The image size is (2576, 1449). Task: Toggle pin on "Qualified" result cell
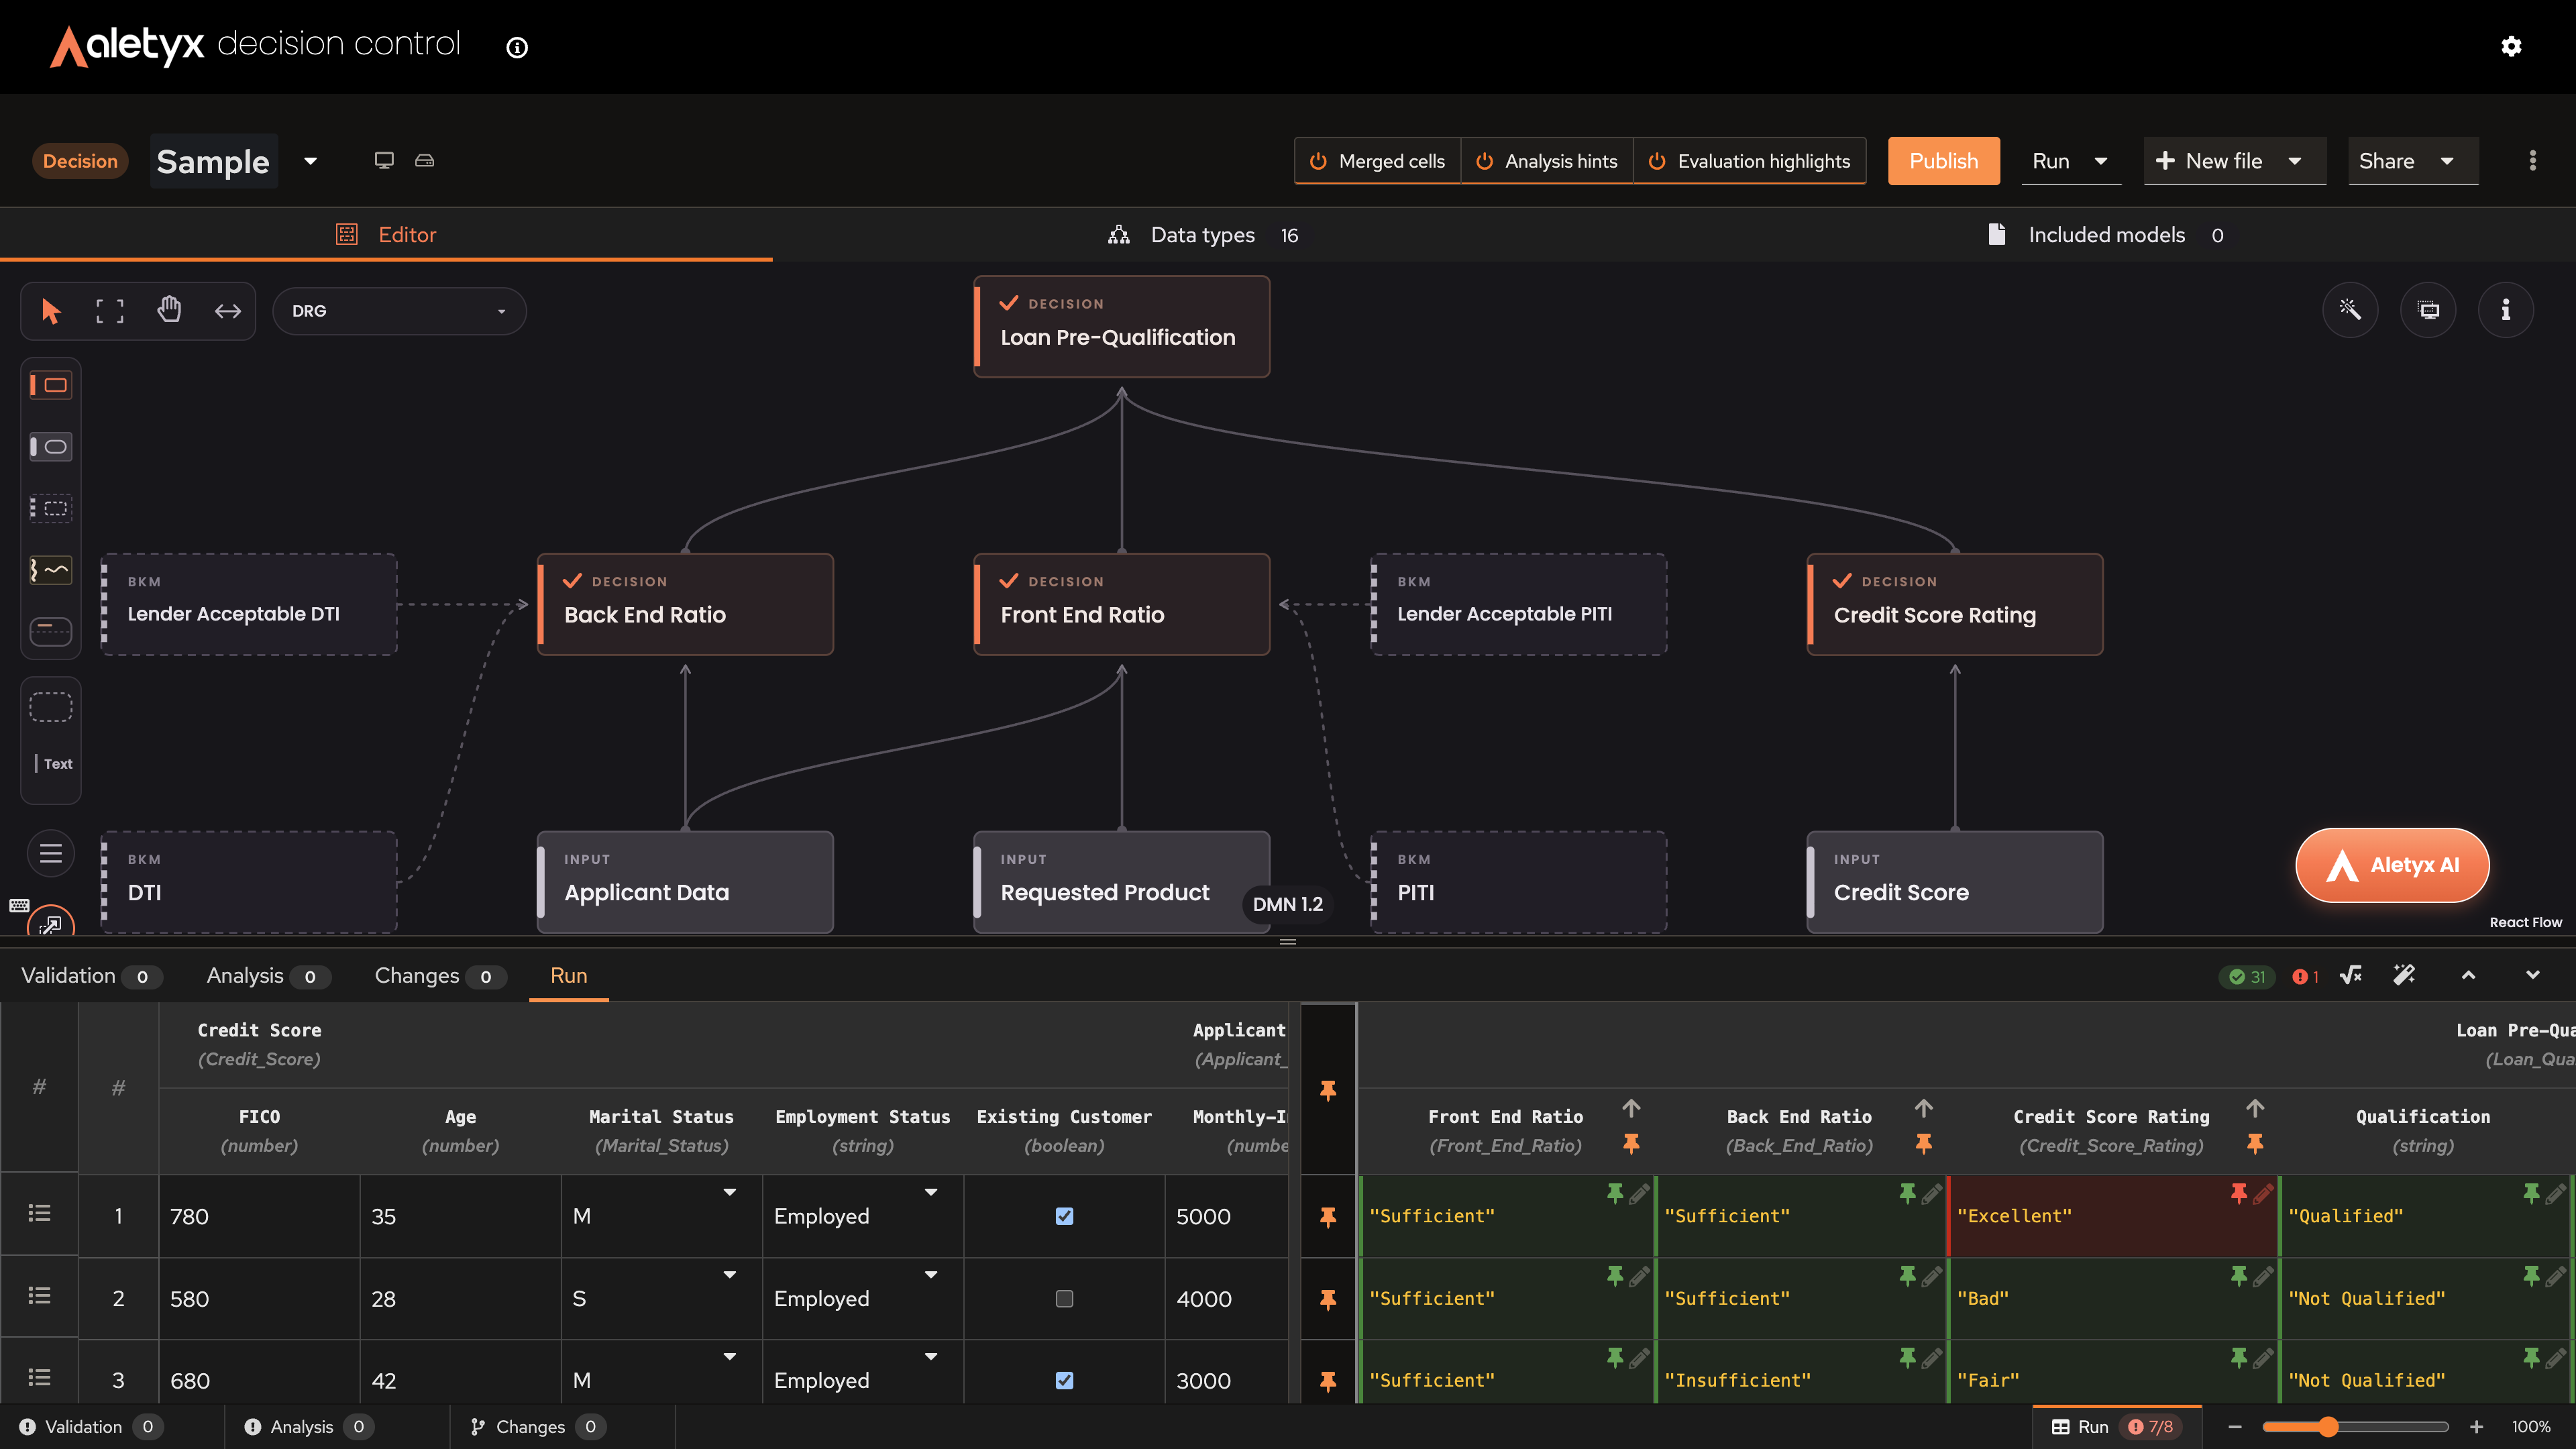(2531, 1193)
